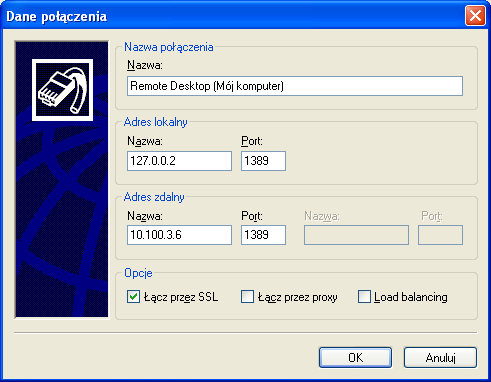
Task: Click the remote address field 10.100.3.6
Action: (x=179, y=235)
